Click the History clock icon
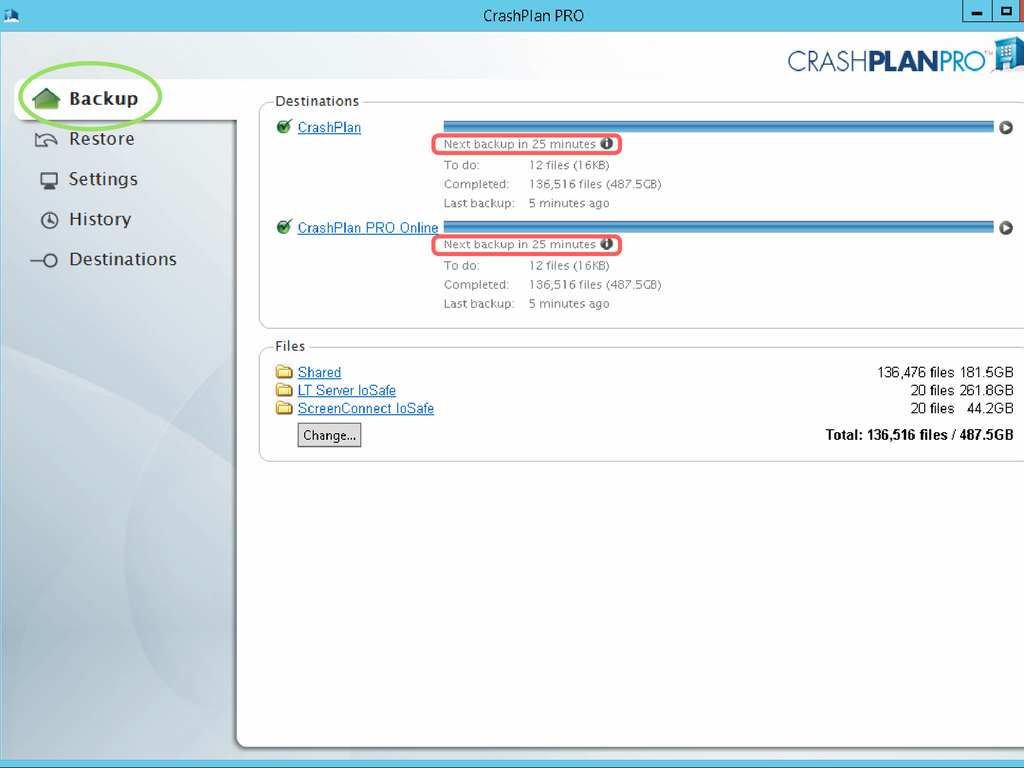Screen dimensions: 1024x768 pos(49,220)
